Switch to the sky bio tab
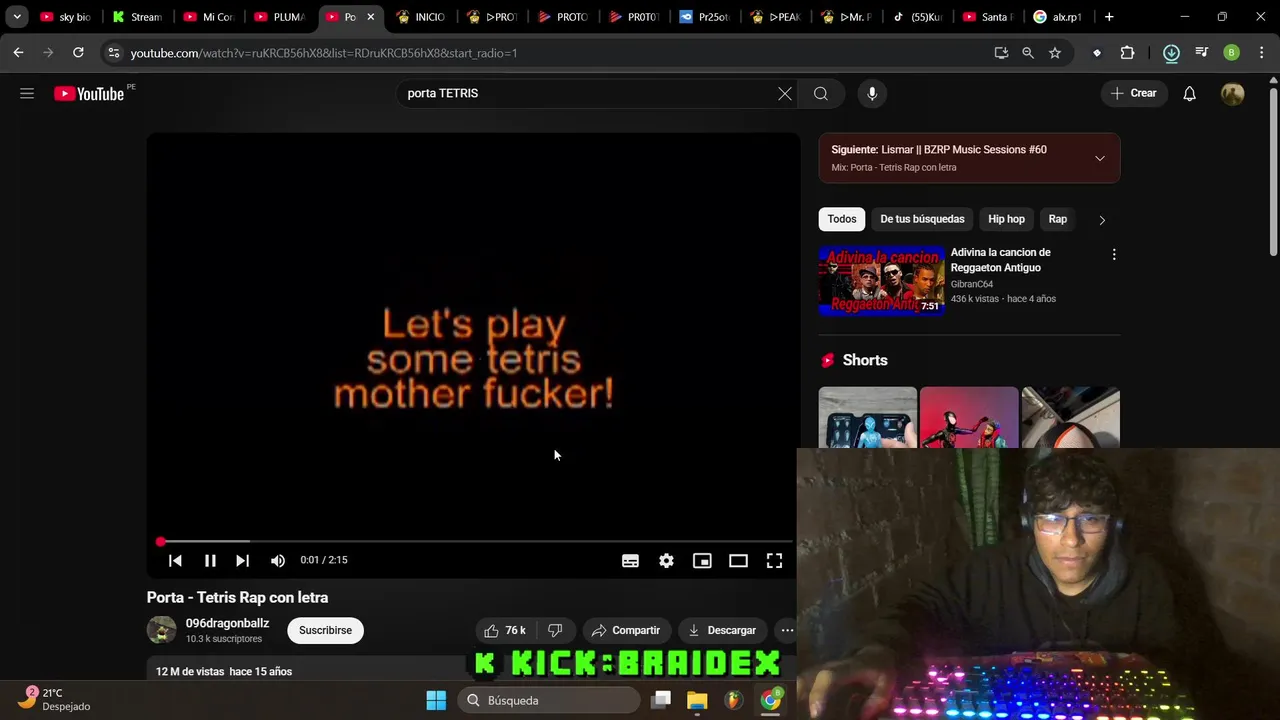This screenshot has height=720, width=1280. tap(66, 17)
